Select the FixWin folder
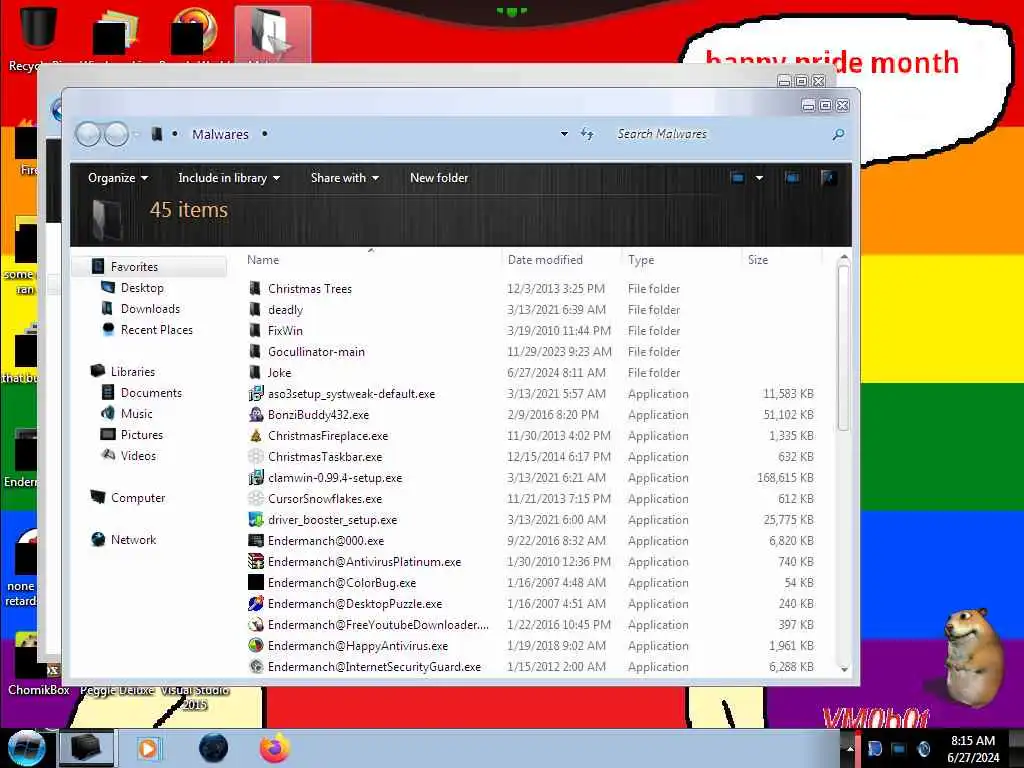The image size is (1024, 768). tap(285, 330)
